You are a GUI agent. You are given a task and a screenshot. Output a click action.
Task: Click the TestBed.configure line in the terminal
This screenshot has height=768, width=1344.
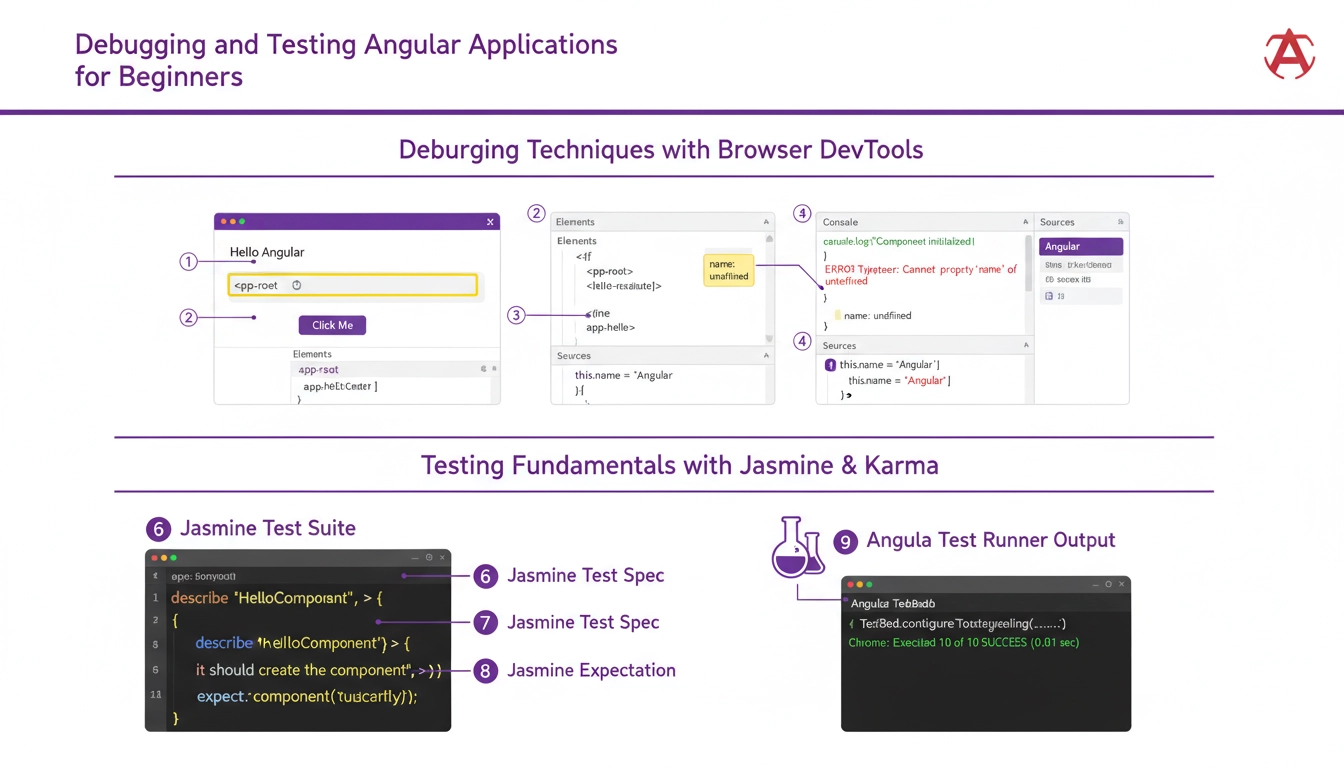tap(956, 624)
